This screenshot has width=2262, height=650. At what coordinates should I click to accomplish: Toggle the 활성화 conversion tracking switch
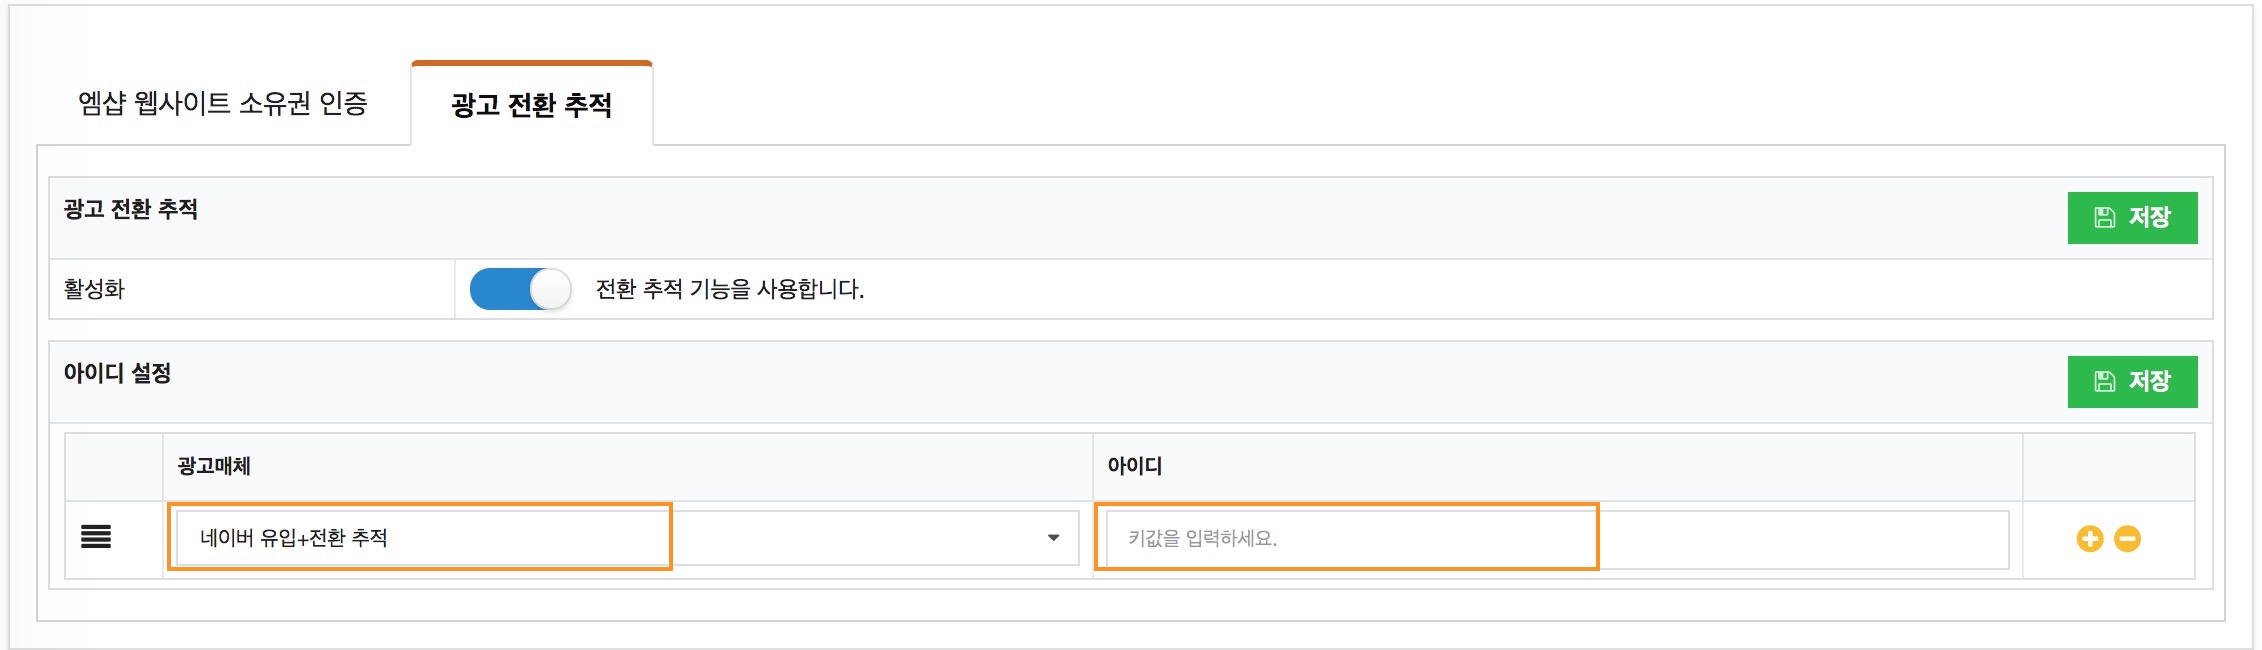pos(520,290)
